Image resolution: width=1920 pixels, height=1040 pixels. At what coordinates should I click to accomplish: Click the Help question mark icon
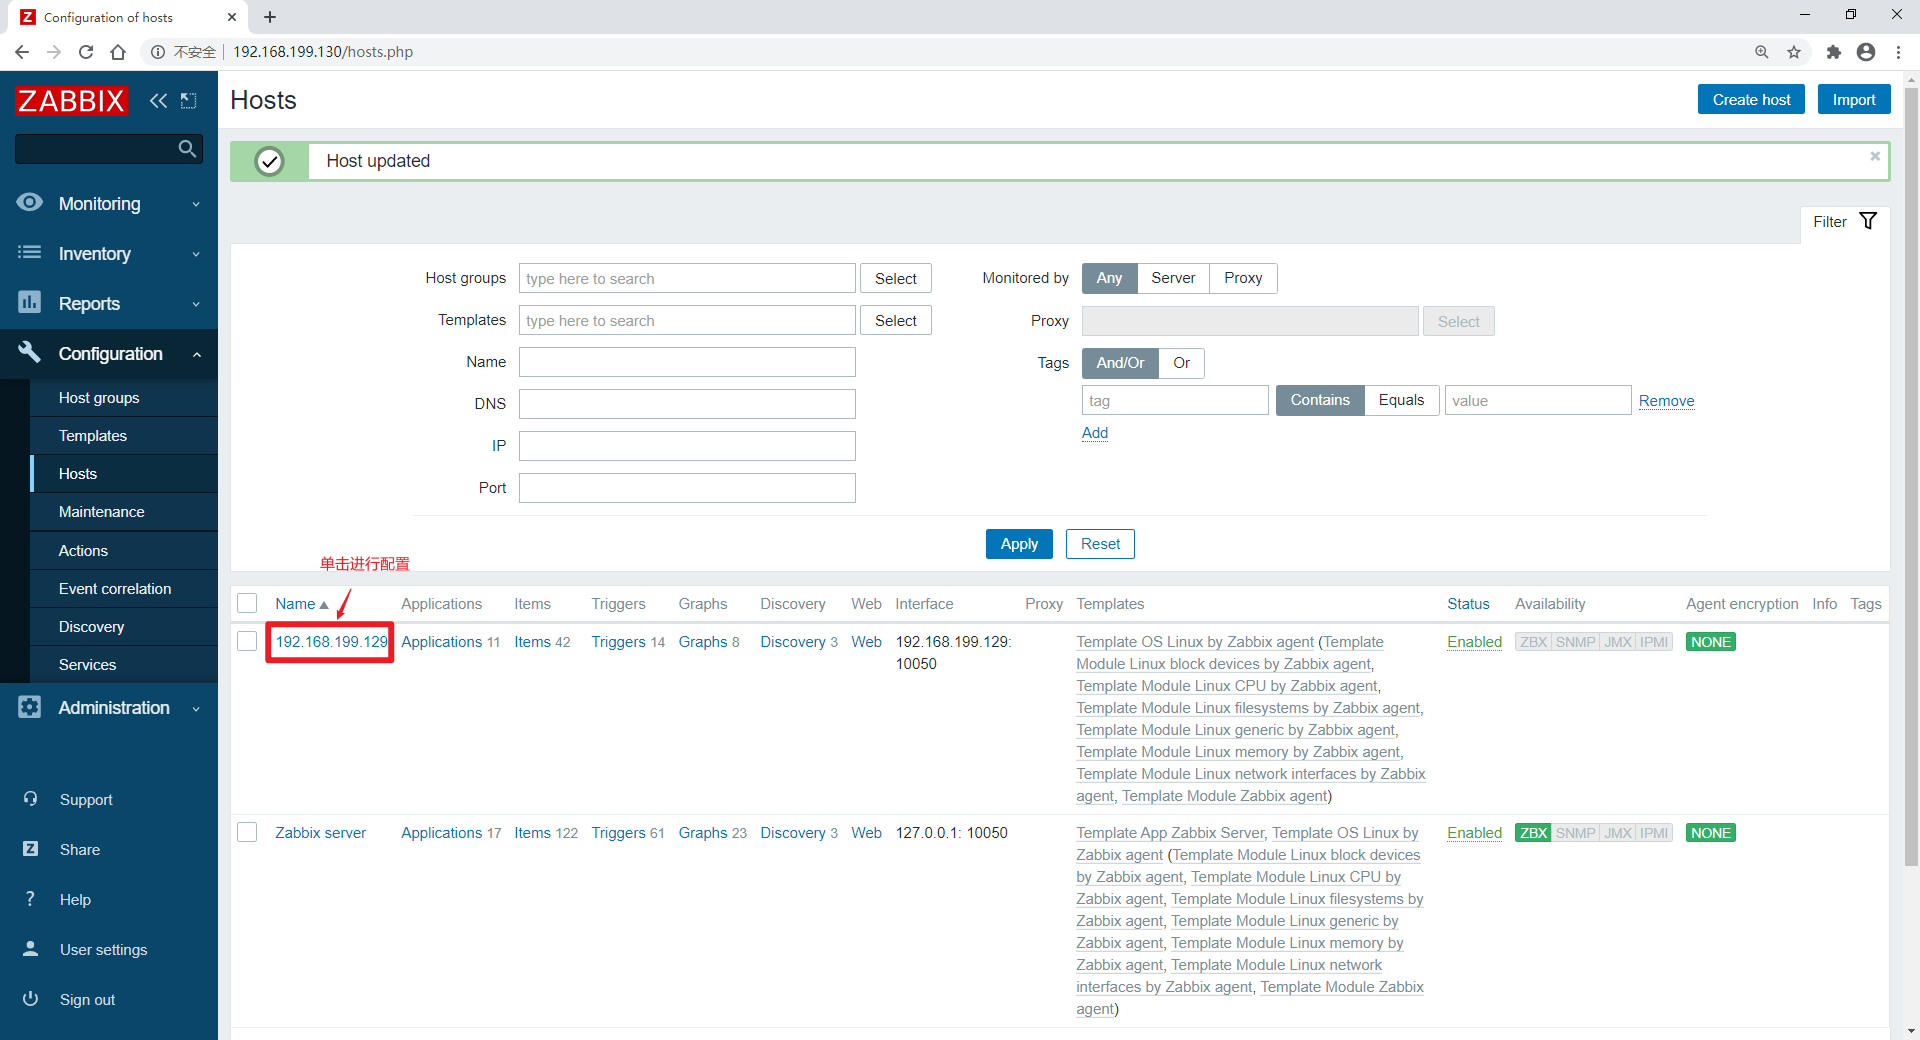click(x=30, y=899)
